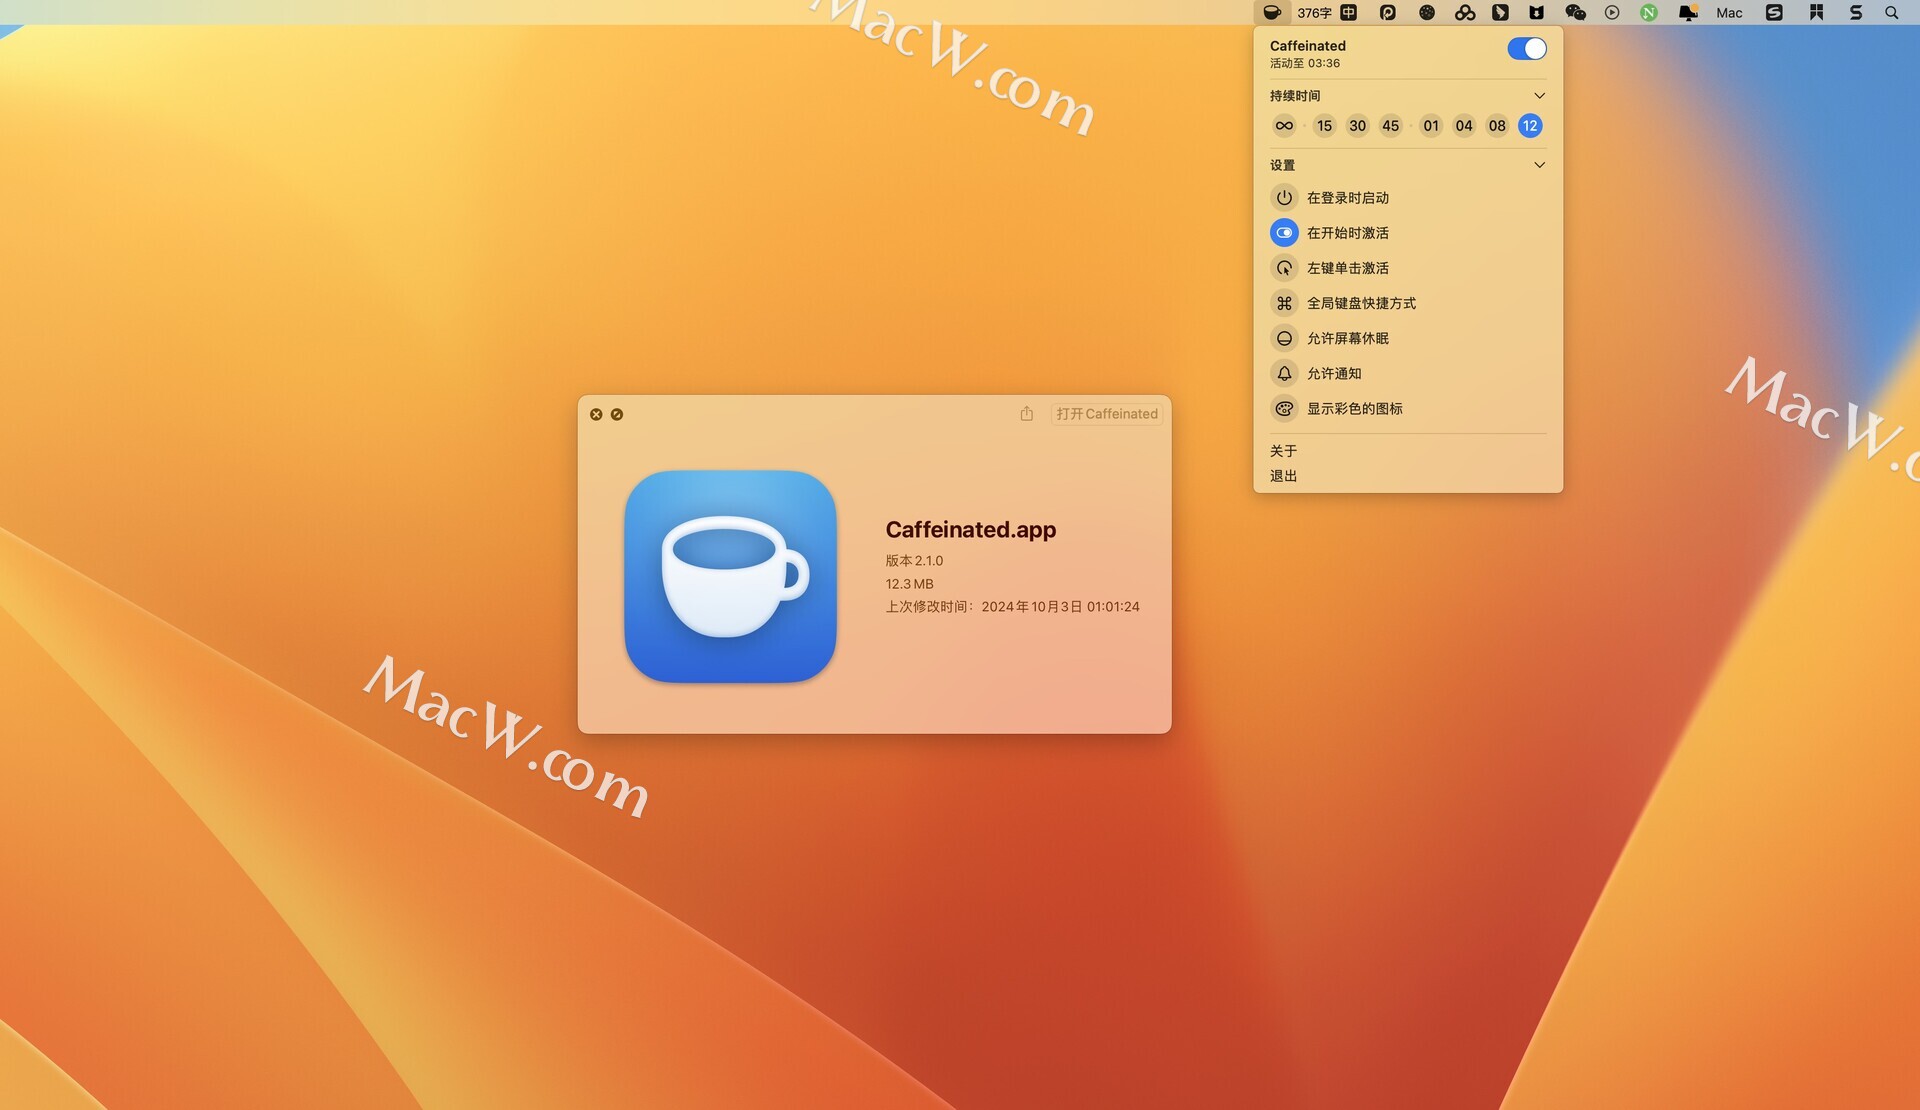The height and width of the screenshot is (1110, 1920).
Task: Click the Caffeinated cup menu bar icon
Action: click(x=1272, y=13)
